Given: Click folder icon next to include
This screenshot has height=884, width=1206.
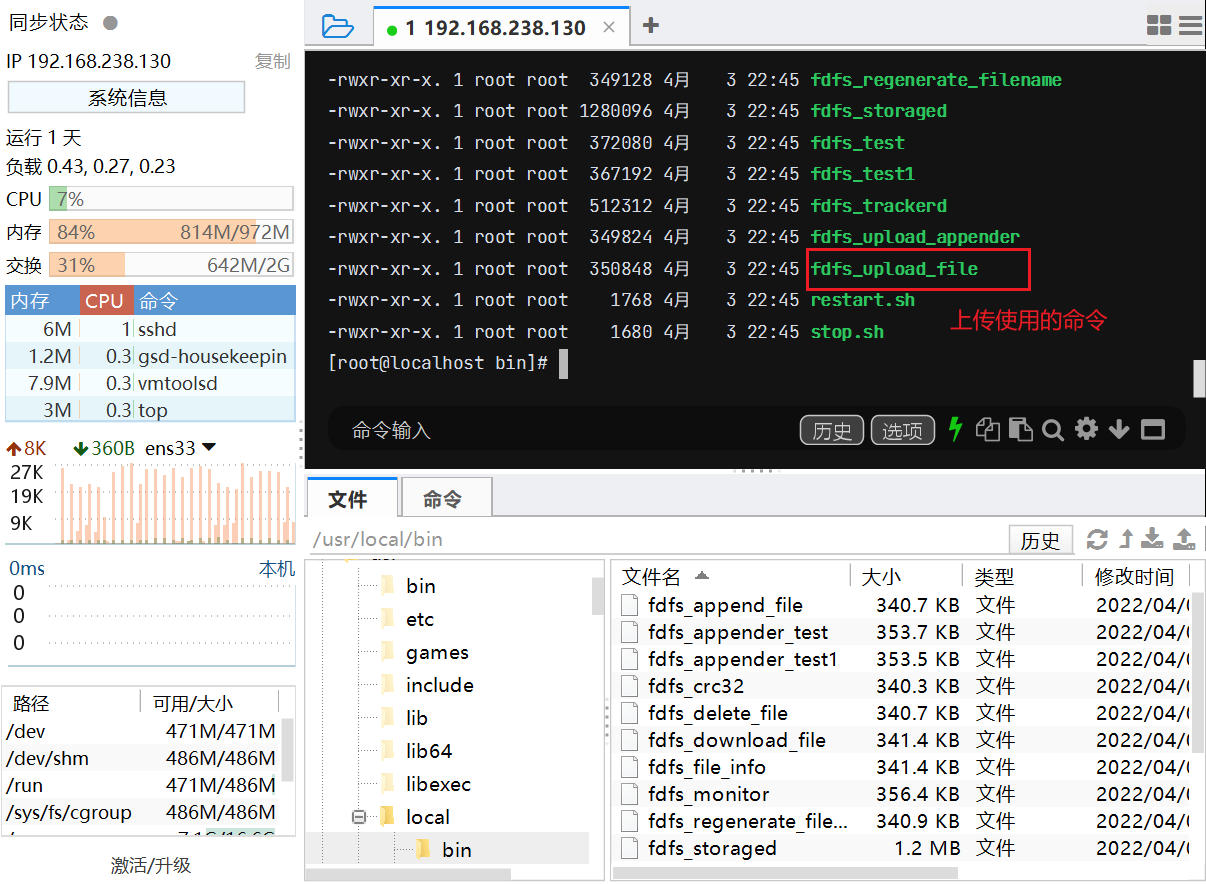Looking at the screenshot, I should tap(388, 685).
